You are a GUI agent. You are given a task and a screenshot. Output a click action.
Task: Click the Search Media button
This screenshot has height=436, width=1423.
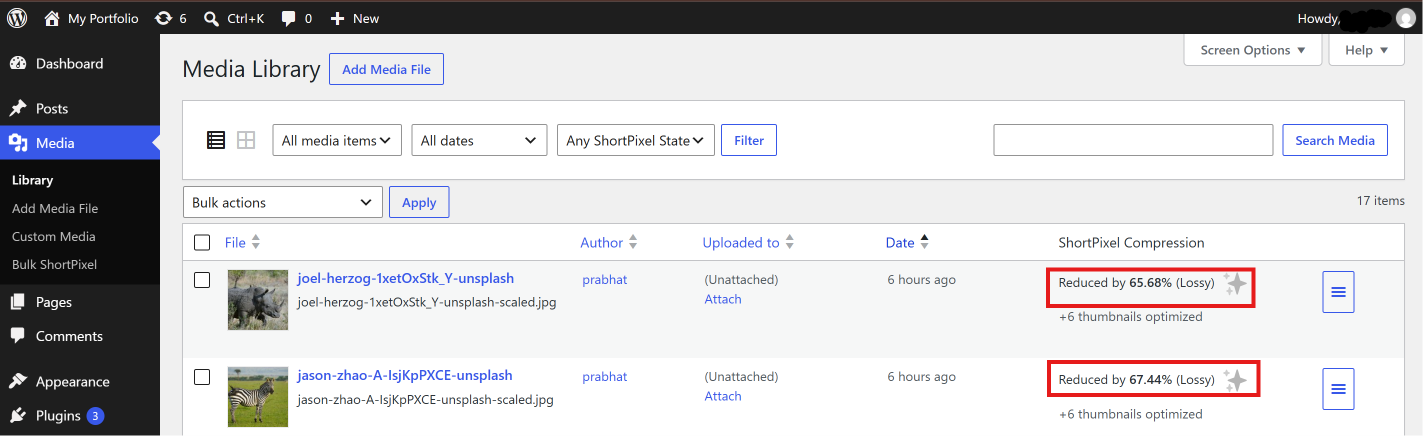point(1335,140)
